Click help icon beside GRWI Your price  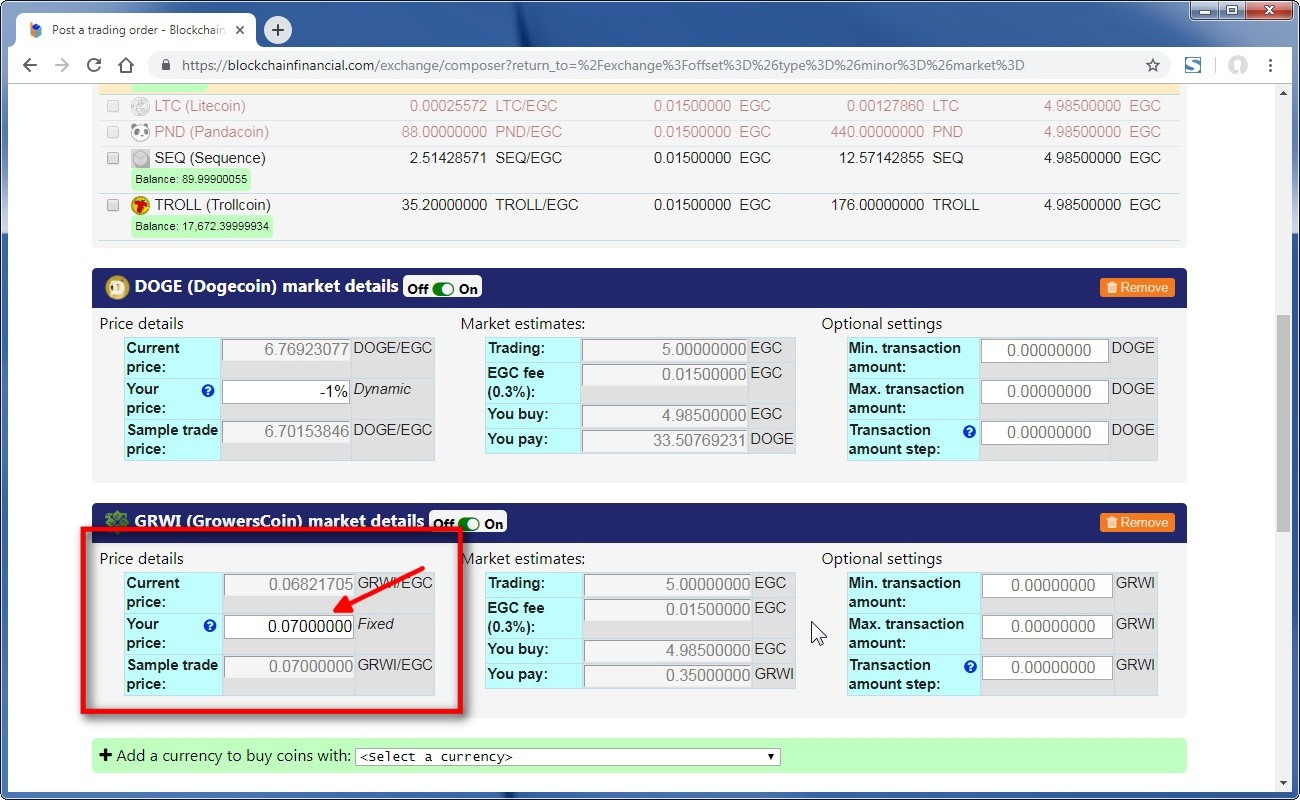pyautogui.click(x=210, y=626)
